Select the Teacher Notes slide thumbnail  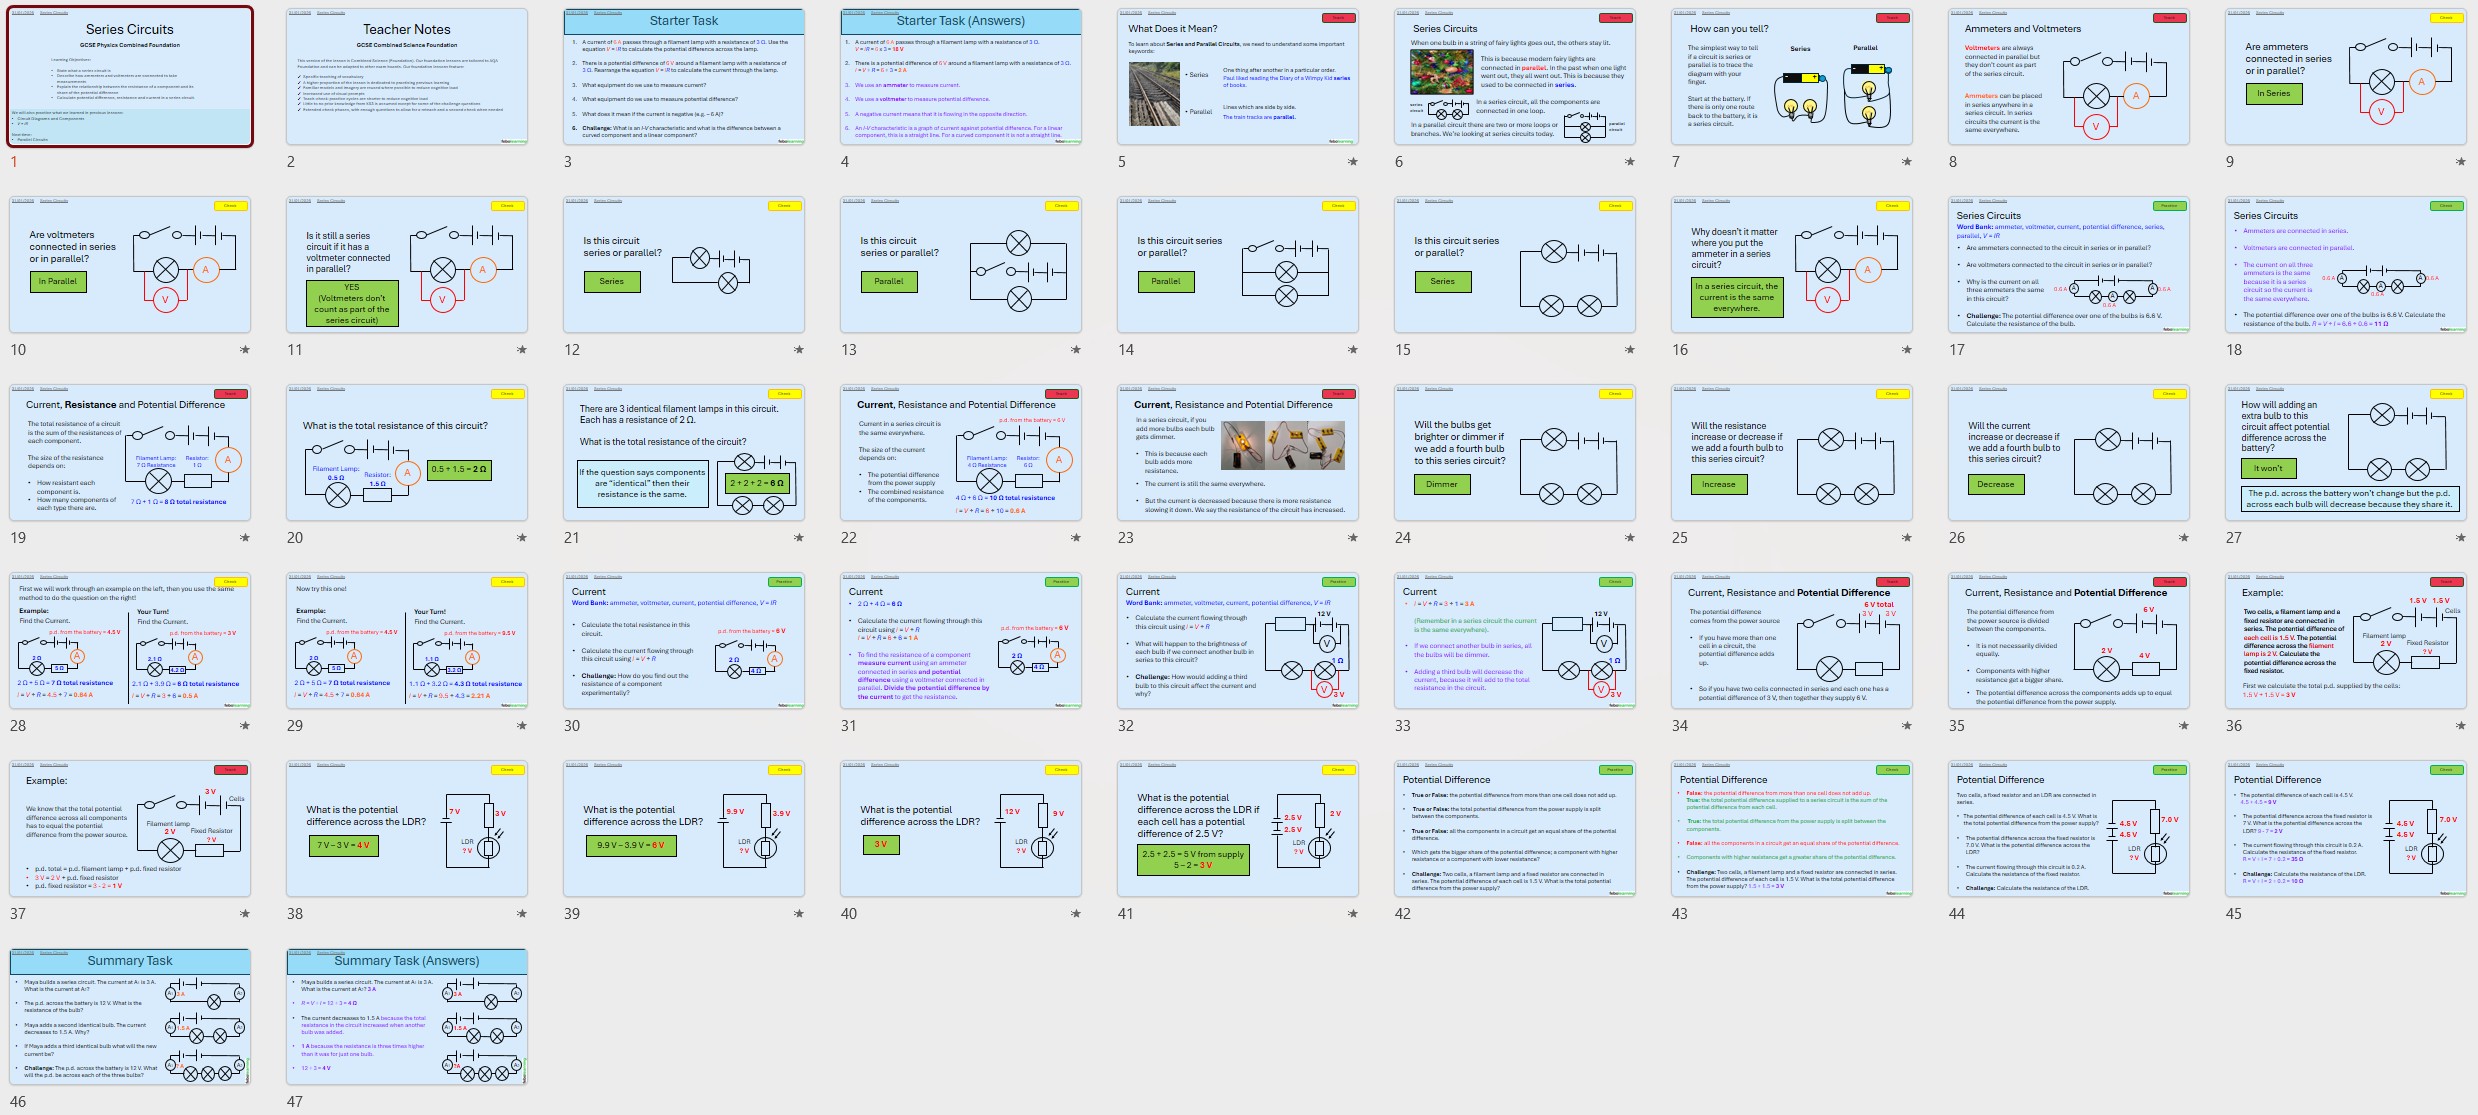point(407,77)
